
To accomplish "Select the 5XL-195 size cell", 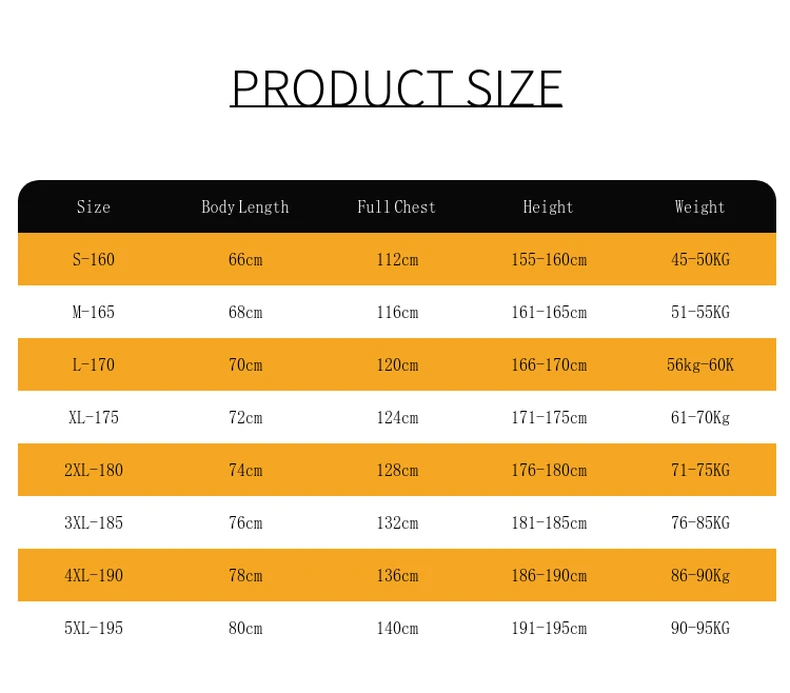I will 93,628.
